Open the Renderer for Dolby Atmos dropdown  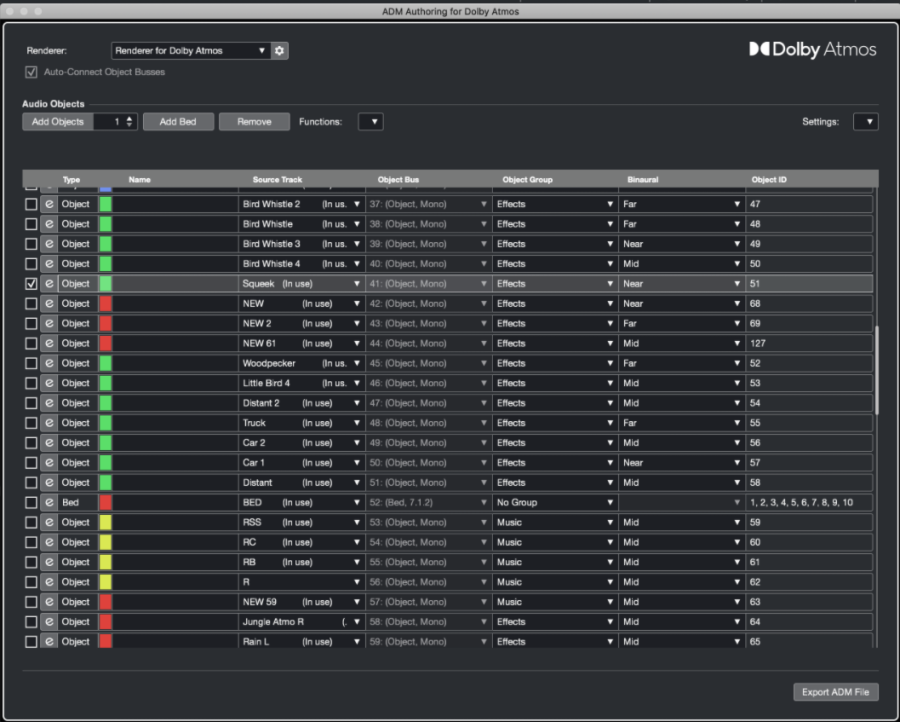191,51
